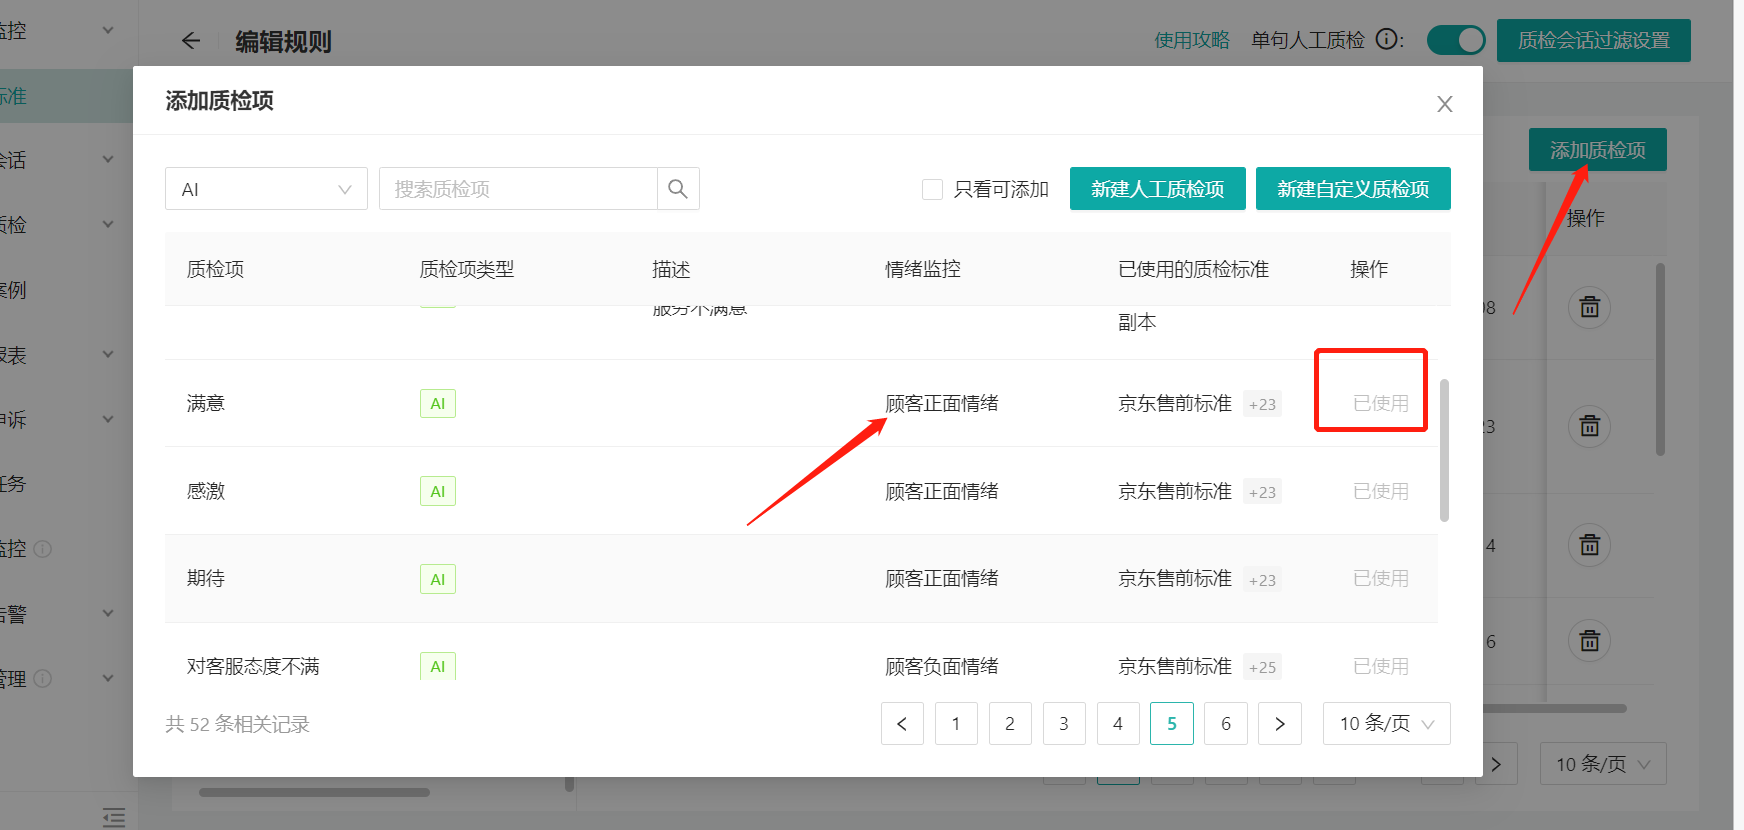1744x830 pixels.
Task: Expand the +23 standards tag in 感激 row
Action: tap(1262, 492)
